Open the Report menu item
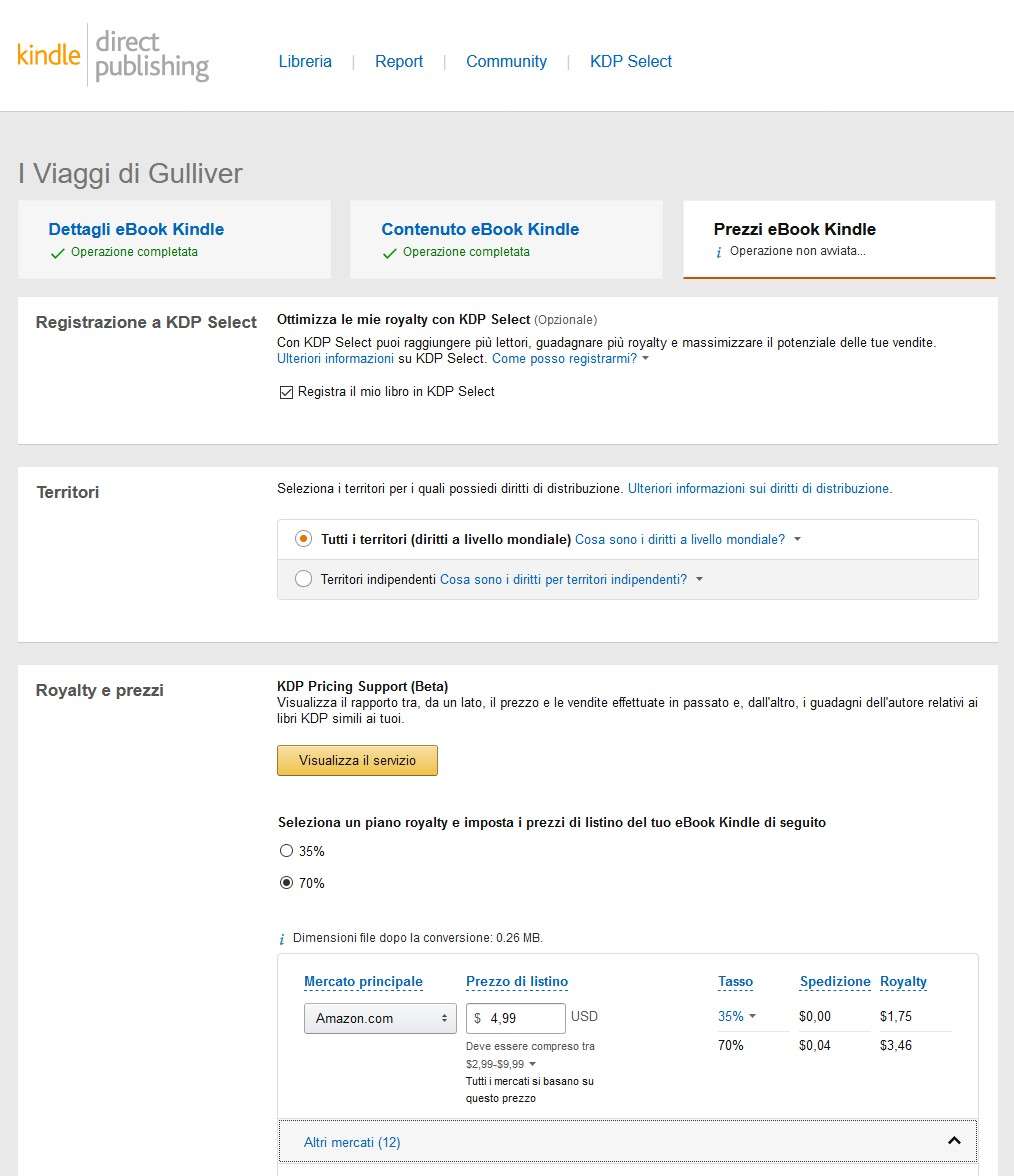This screenshot has height=1176, width=1014. pos(399,62)
